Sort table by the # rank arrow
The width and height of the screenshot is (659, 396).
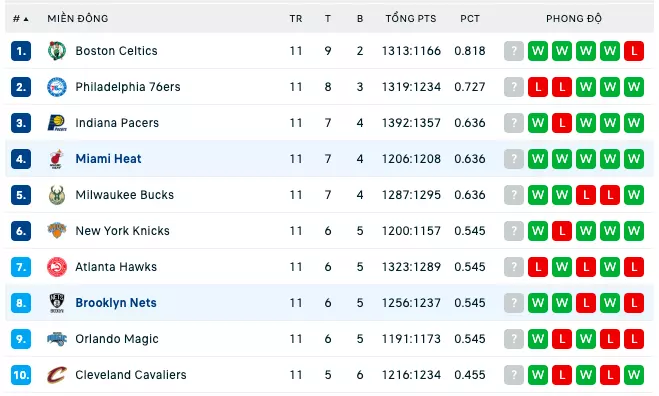coord(21,19)
